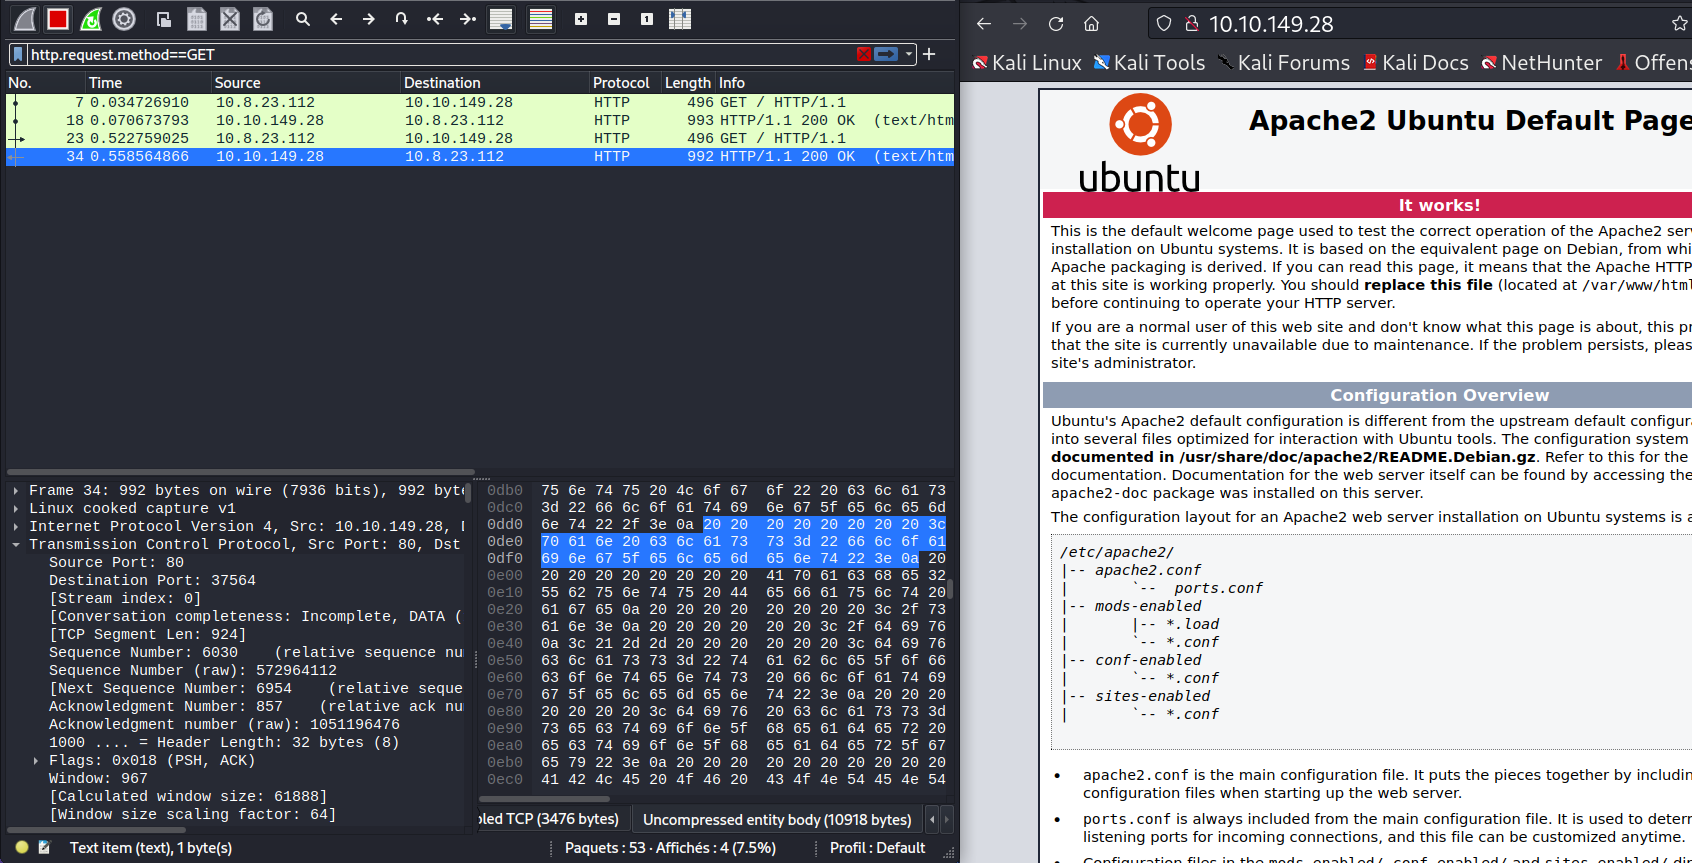Select Window: 967 detail line
This screenshot has height=863, width=1692.
98,778
